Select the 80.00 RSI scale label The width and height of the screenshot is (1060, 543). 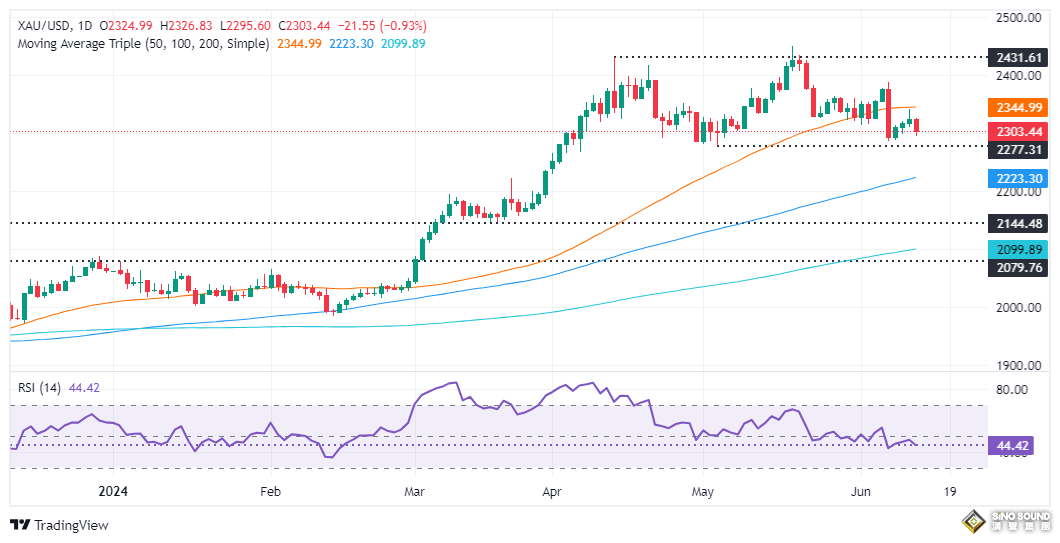[1011, 389]
